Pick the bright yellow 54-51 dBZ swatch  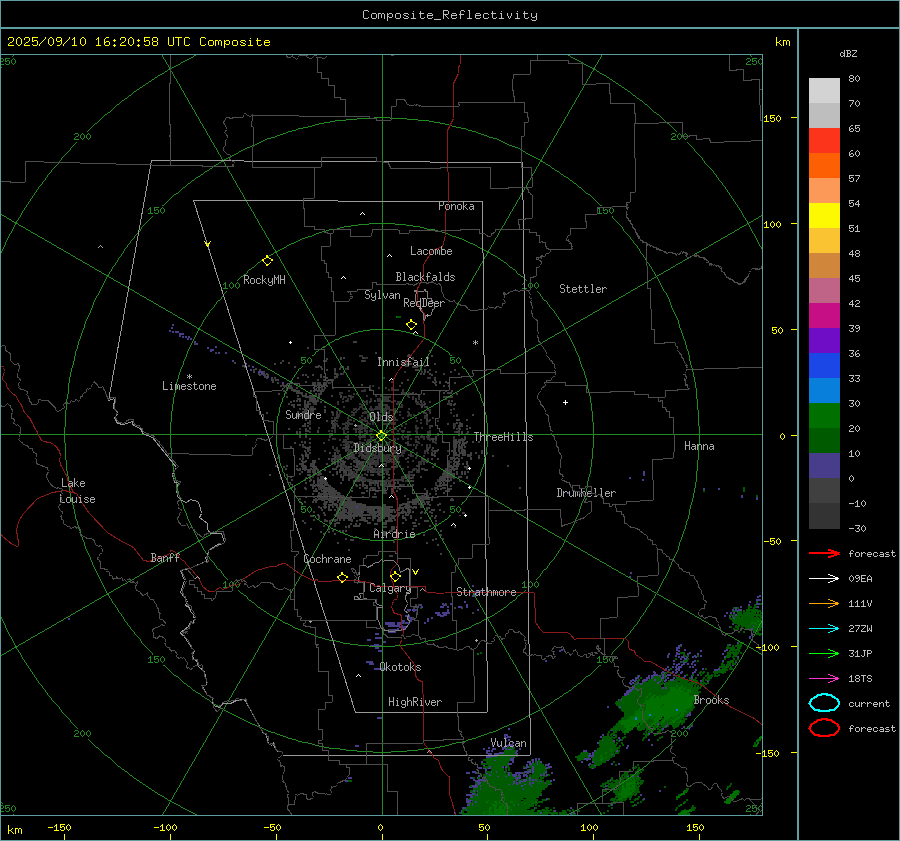824,216
